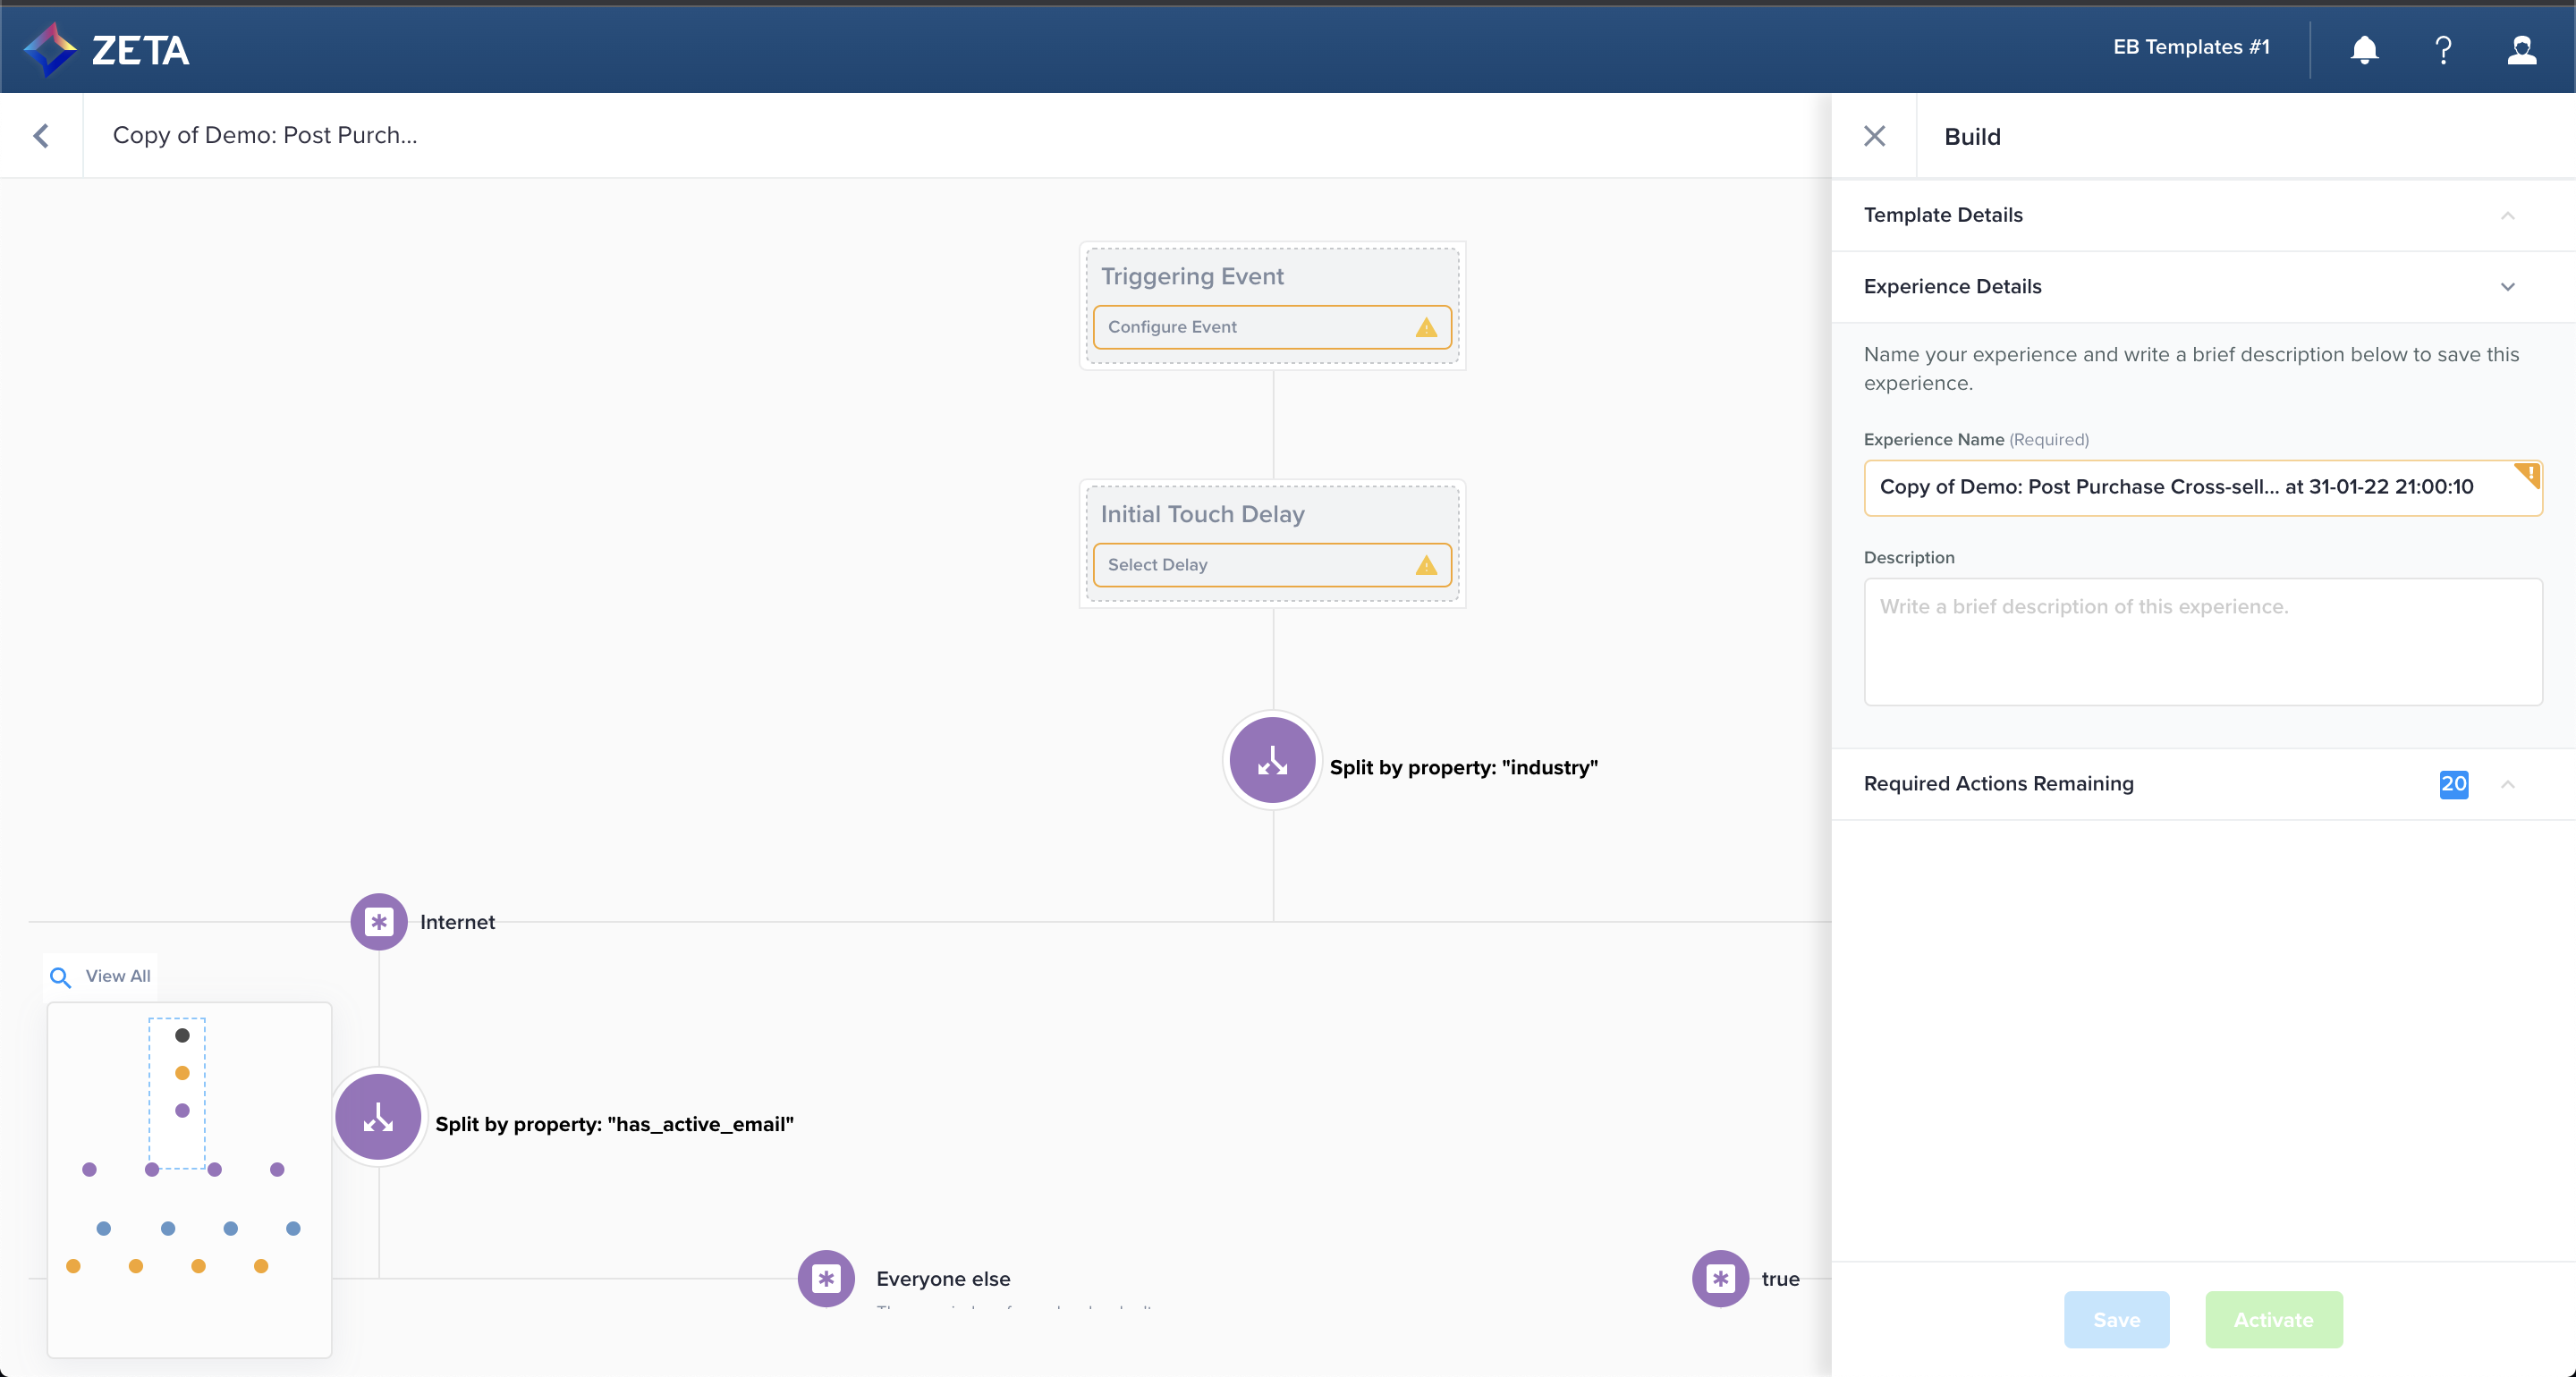Expand the Template Details section

2507,215
